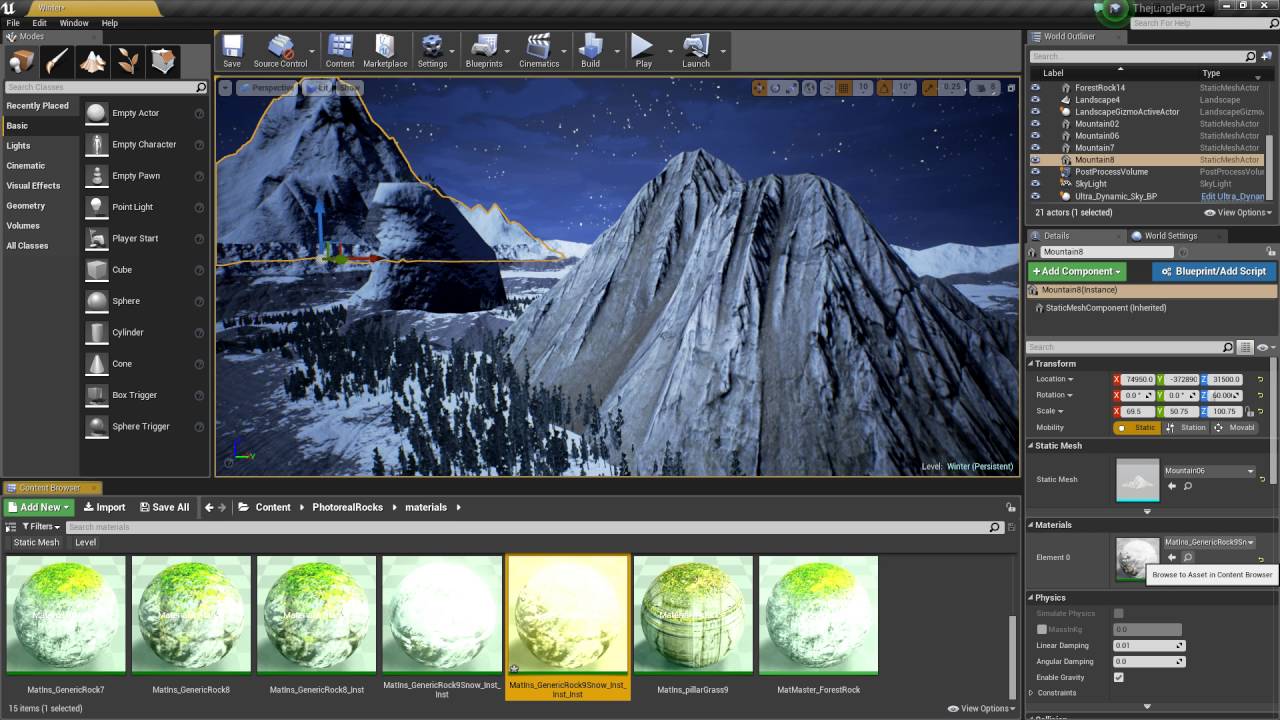
Task: Select the MatIns_GenericRock7 material thumbnail
Action: pyautogui.click(x=66, y=615)
